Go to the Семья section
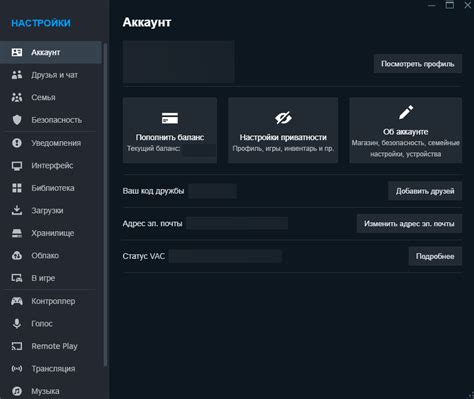474x399 pixels. tap(51, 97)
